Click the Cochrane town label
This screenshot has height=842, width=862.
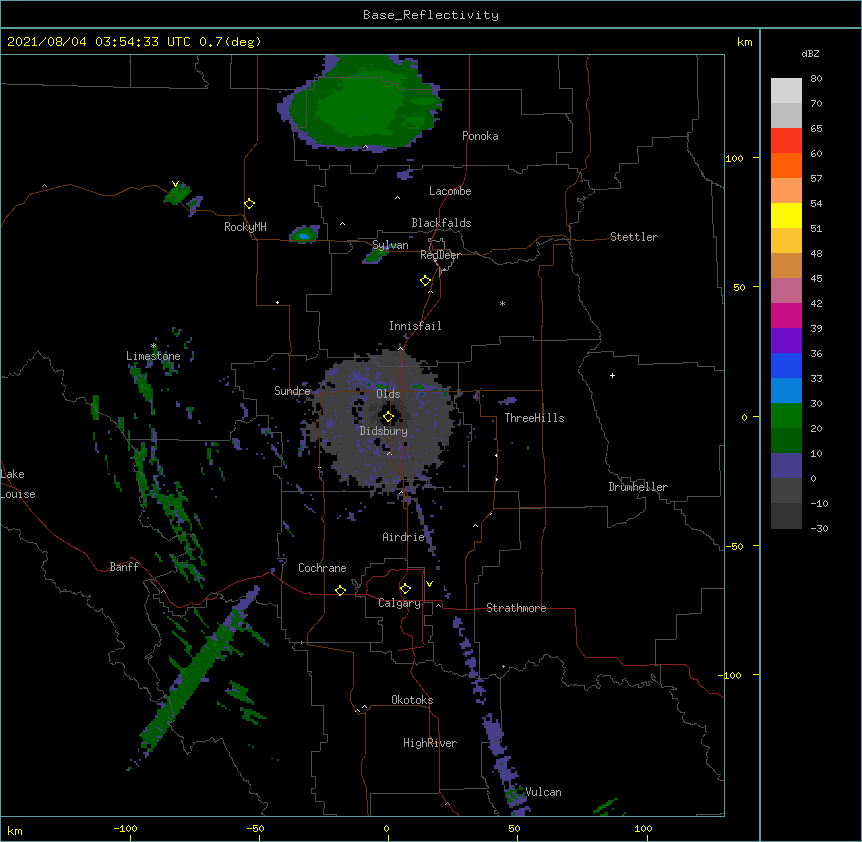pos(322,568)
